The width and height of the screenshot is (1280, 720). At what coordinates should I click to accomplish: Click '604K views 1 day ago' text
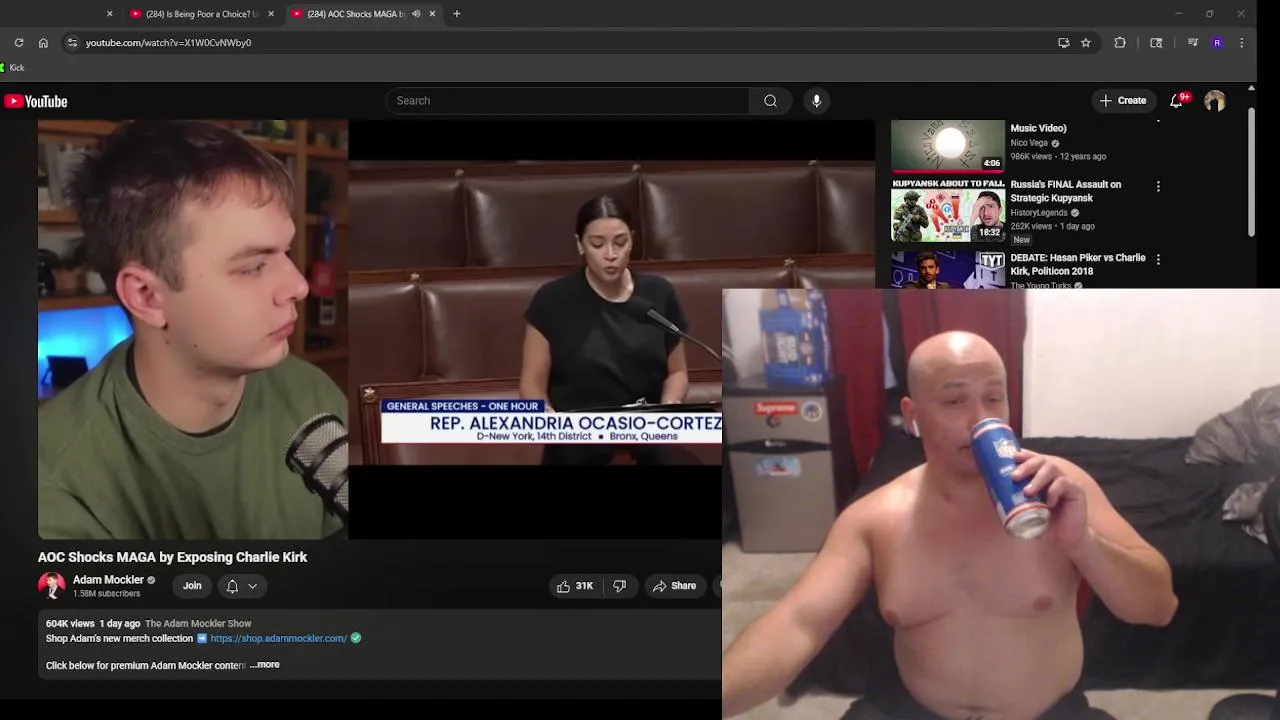[93, 624]
